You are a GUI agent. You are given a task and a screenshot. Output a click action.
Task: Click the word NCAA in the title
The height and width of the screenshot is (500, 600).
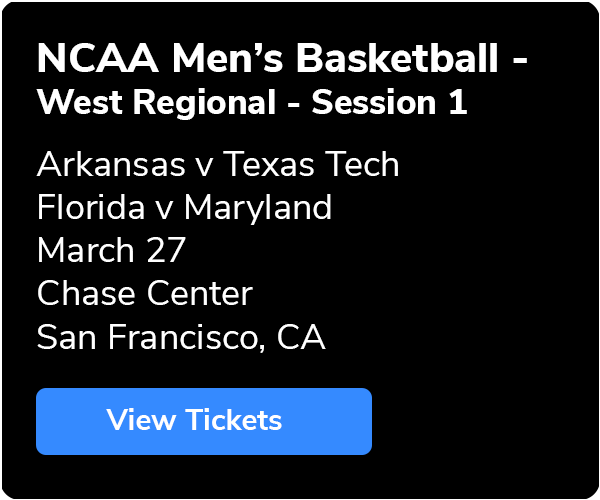click(98, 59)
